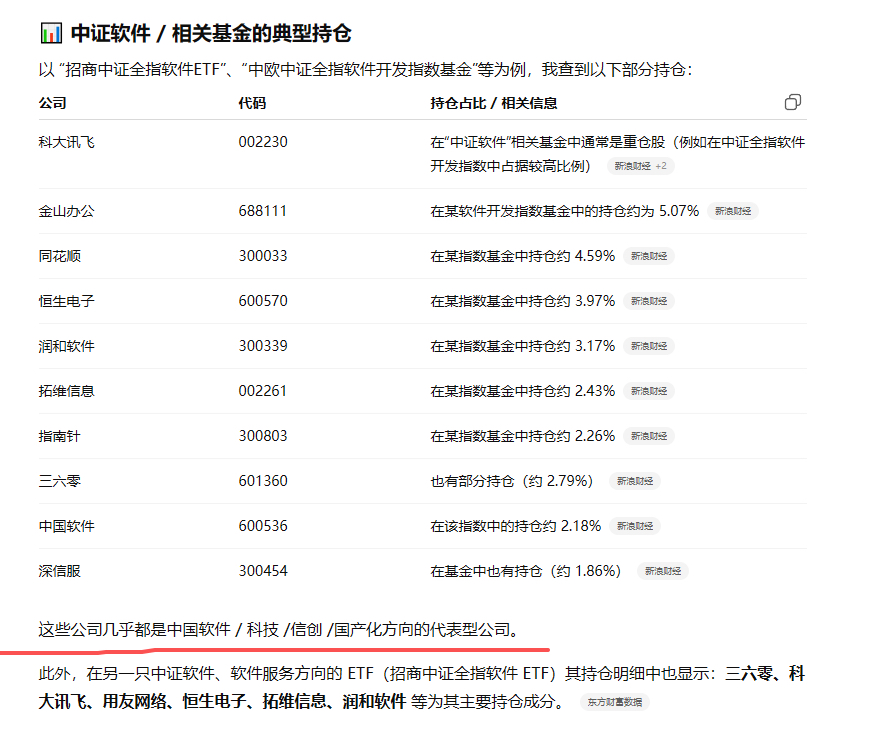This screenshot has height=741, width=885.
Task: Select the stock code 300803
Action: (x=263, y=436)
